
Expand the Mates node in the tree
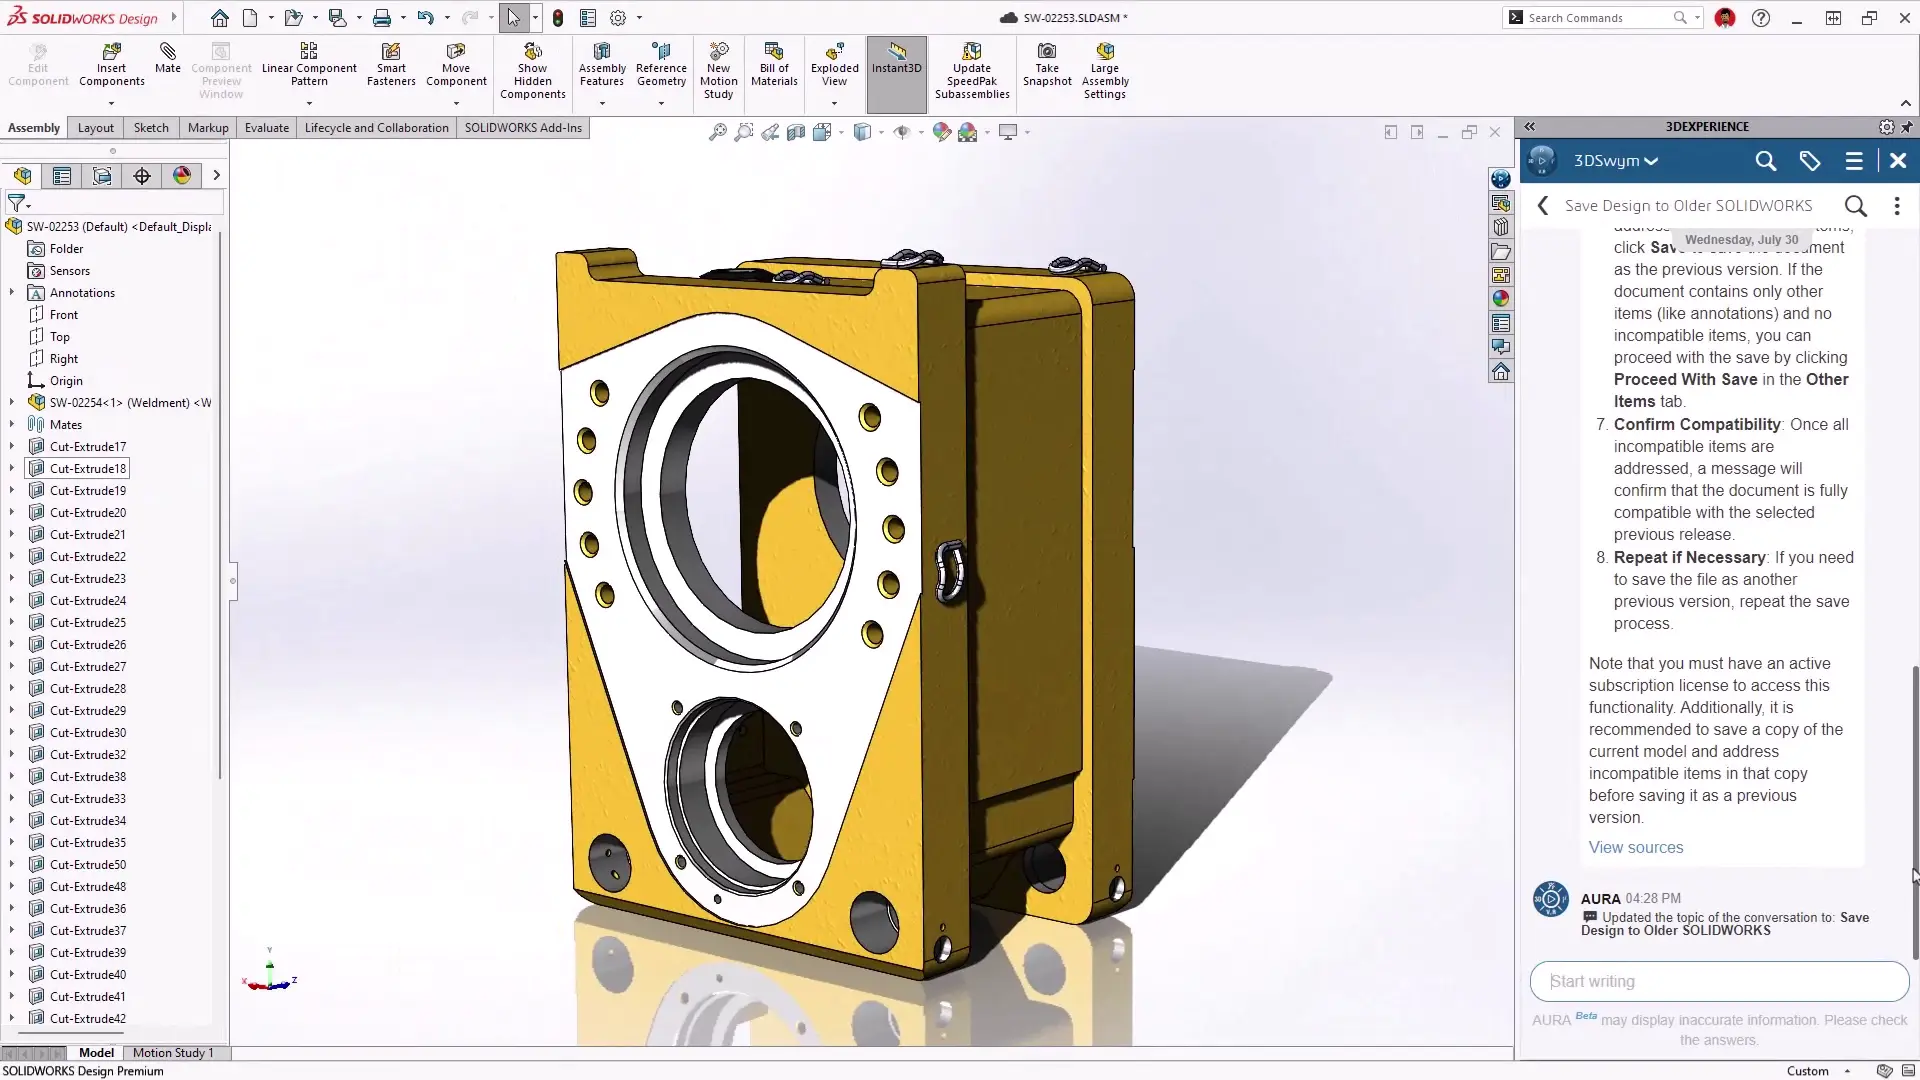click(x=11, y=424)
